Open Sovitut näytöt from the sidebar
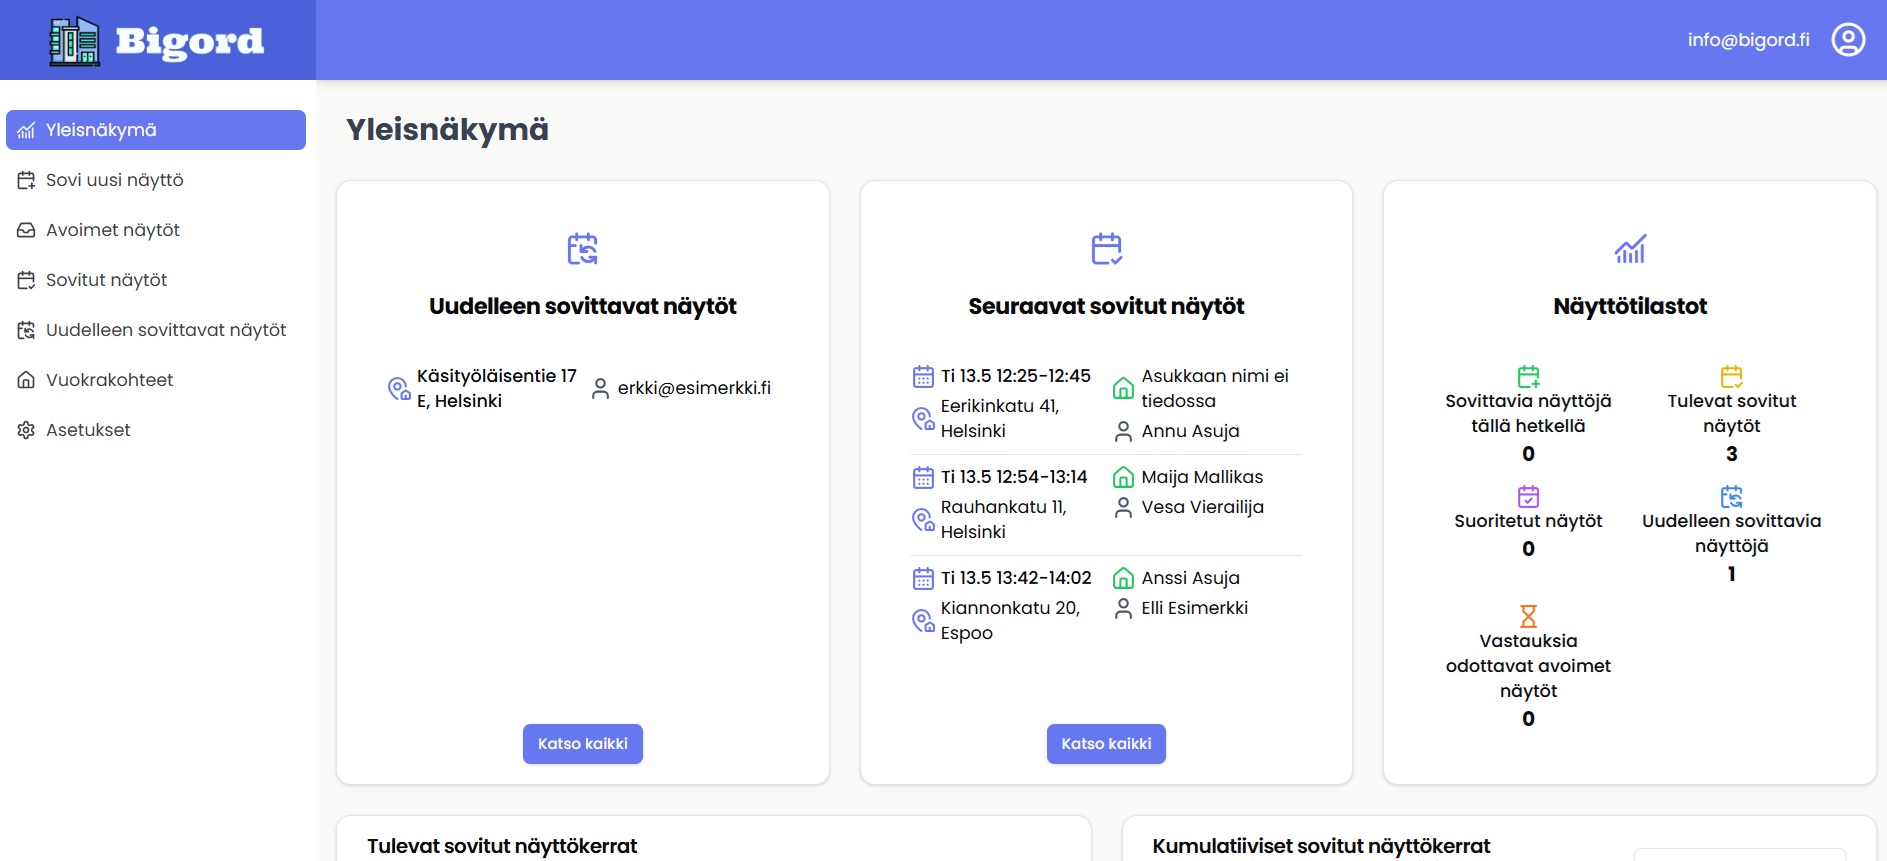Screen dimensions: 1887x861 point(106,280)
